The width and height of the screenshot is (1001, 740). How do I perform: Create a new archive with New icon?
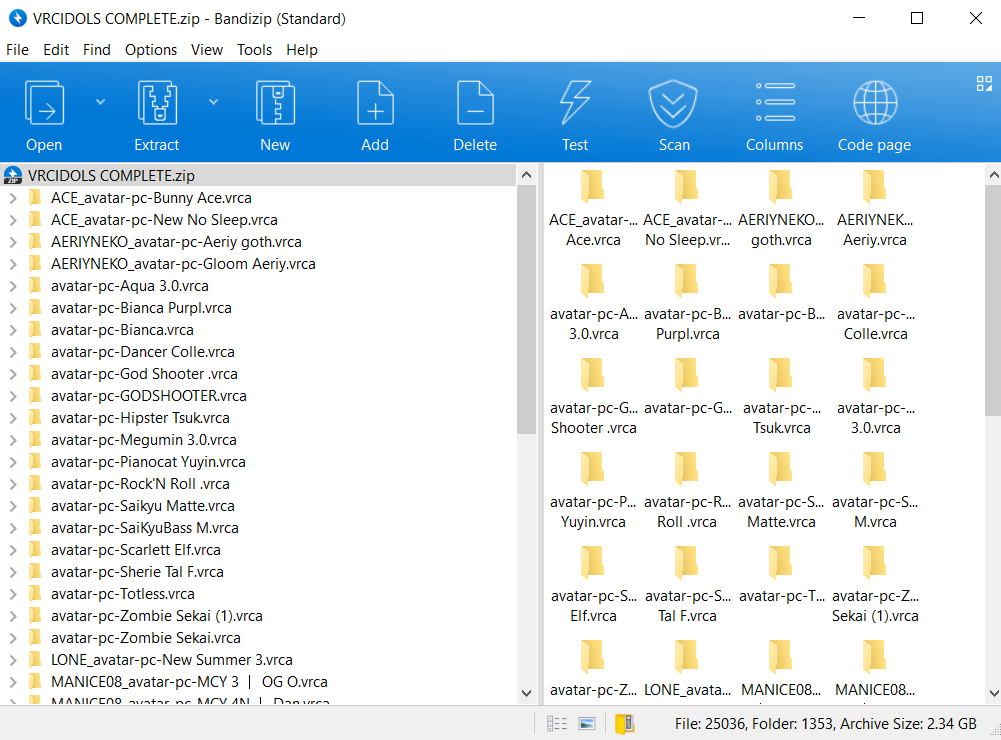(x=275, y=103)
